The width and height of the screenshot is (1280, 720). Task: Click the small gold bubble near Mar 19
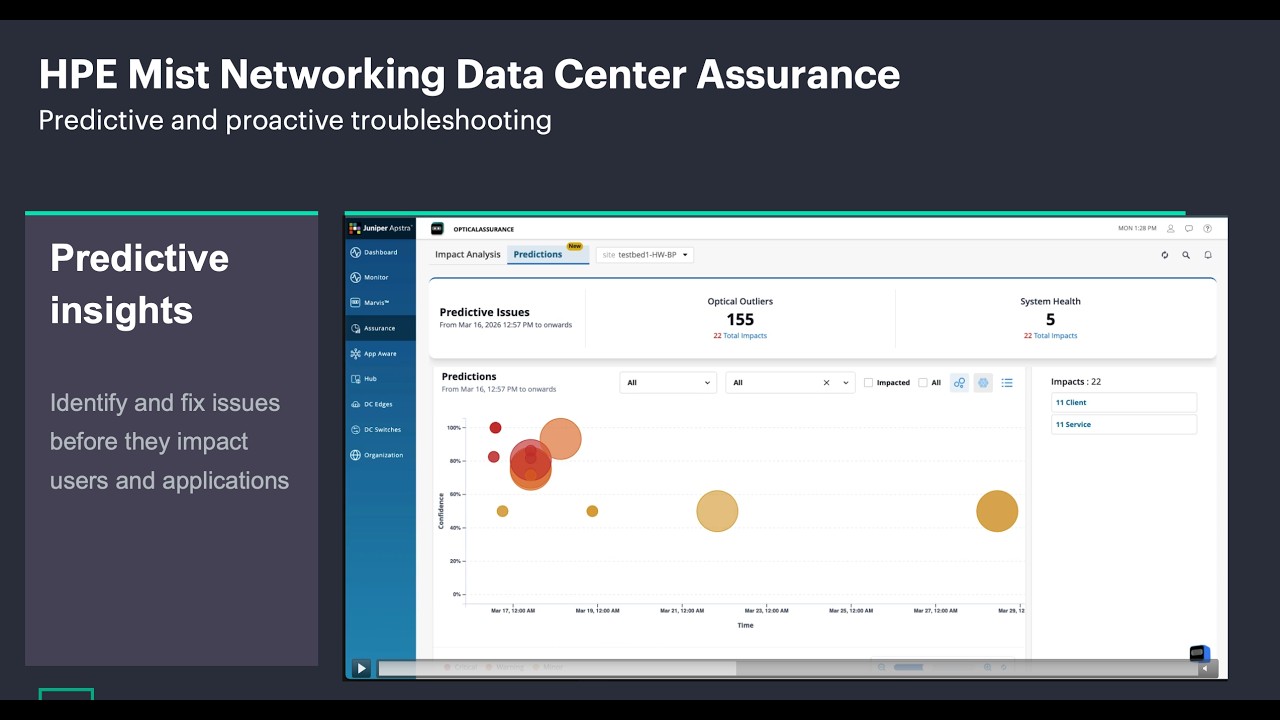coord(592,511)
